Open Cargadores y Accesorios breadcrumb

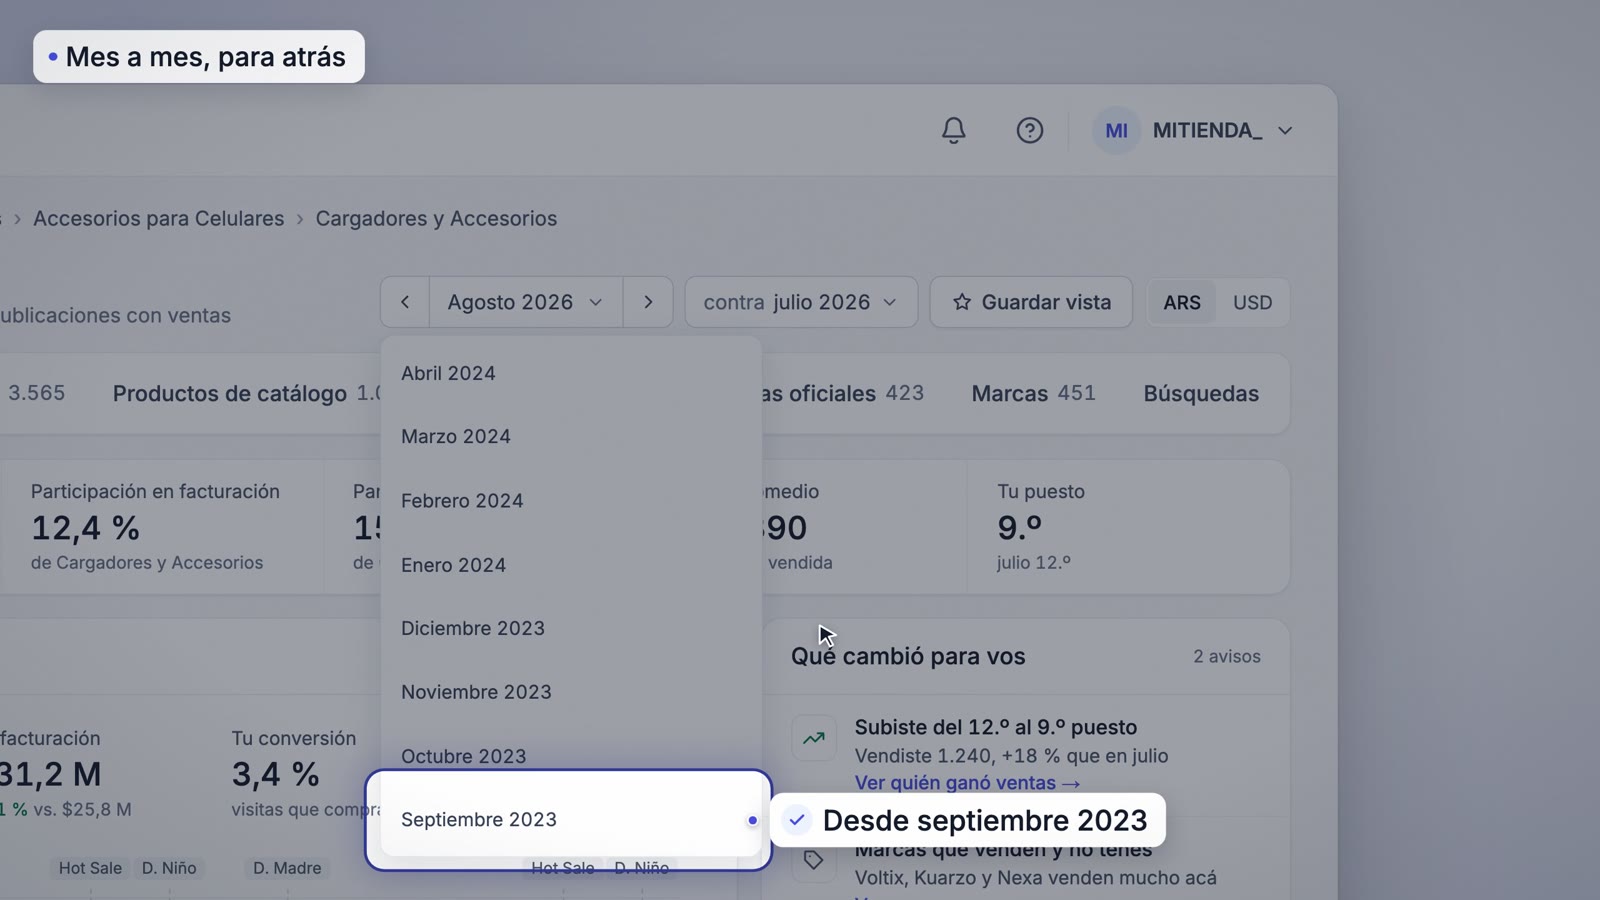click(436, 218)
